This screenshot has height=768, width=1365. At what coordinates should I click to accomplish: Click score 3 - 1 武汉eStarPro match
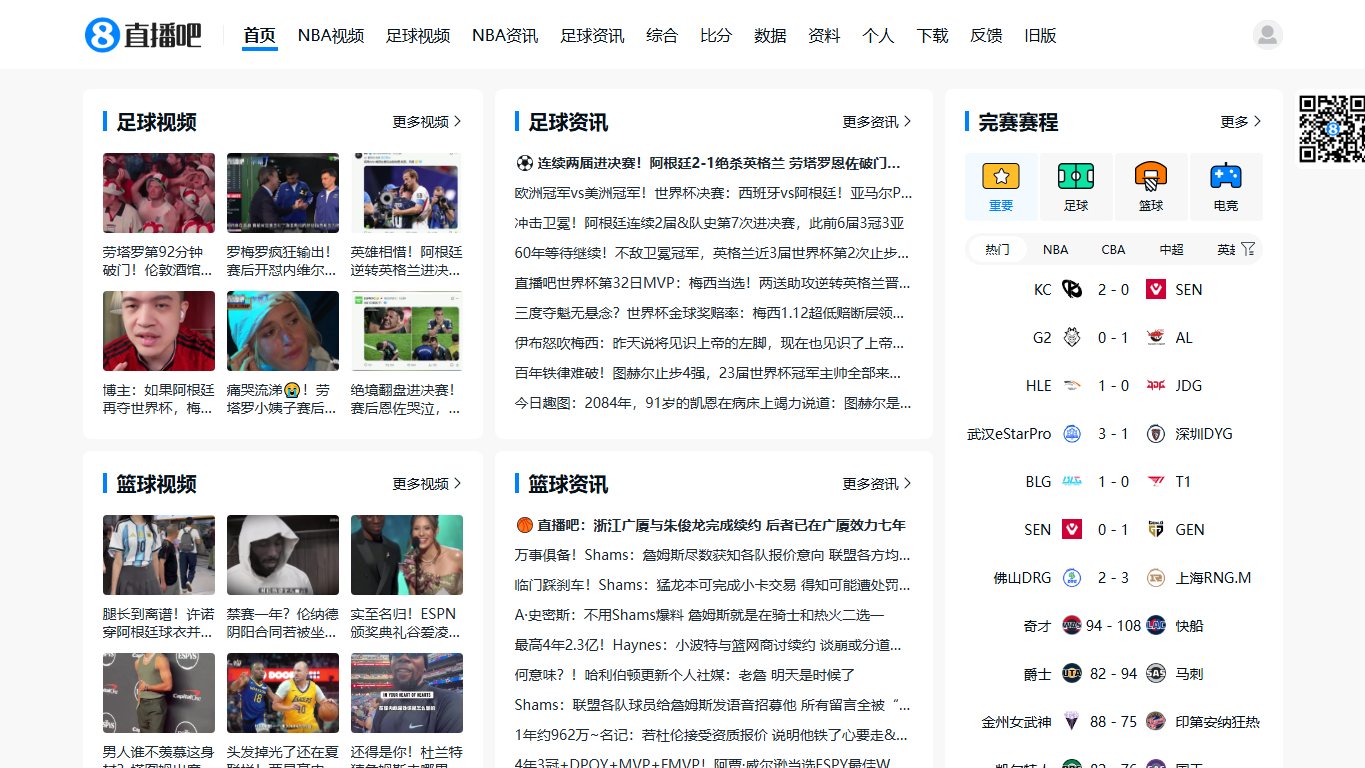coord(1113,434)
